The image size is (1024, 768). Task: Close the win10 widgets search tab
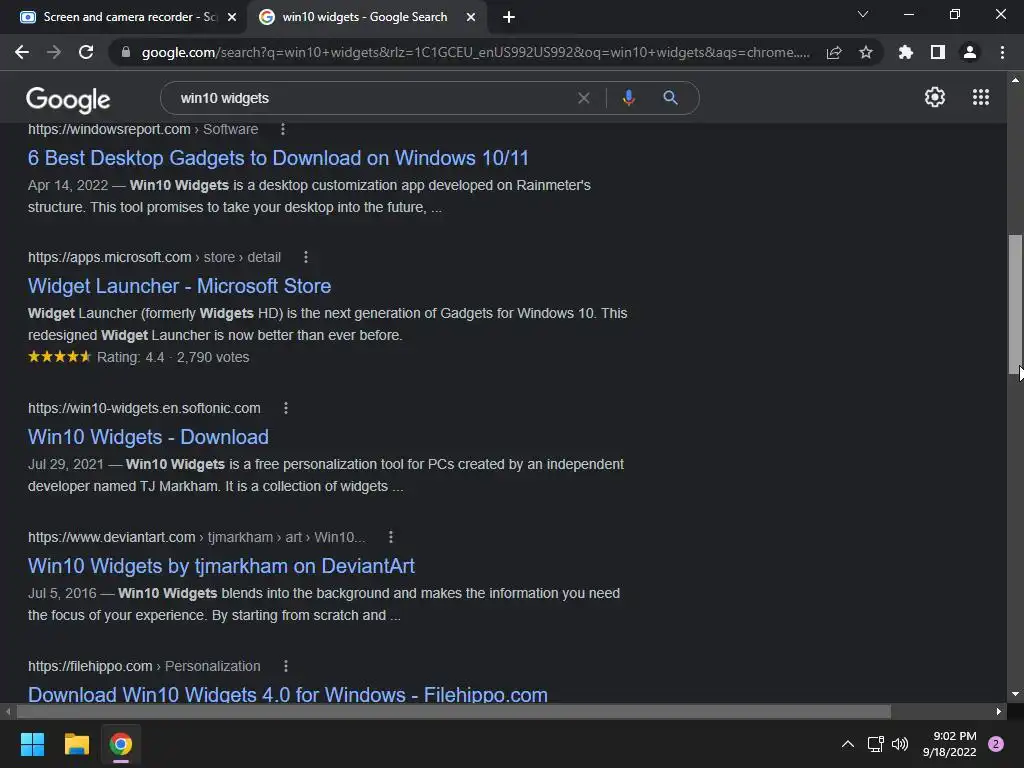[x=471, y=17]
